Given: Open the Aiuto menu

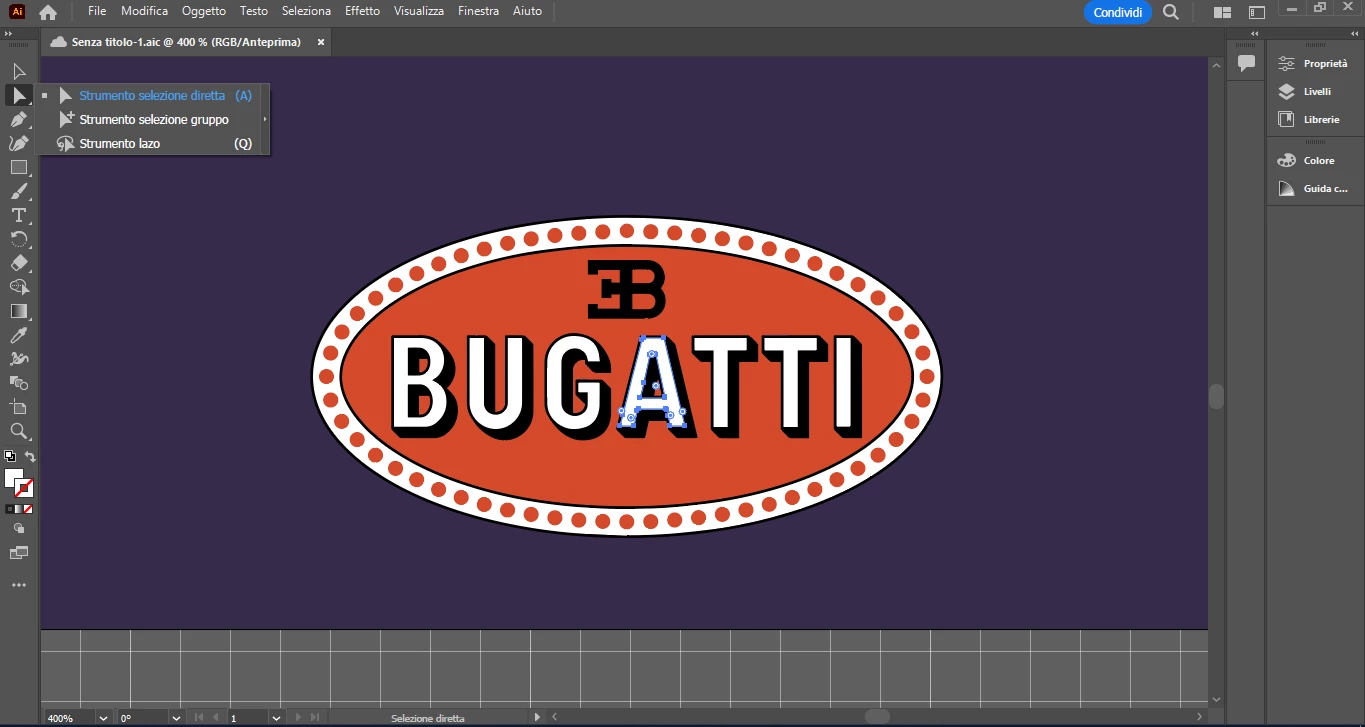Looking at the screenshot, I should point(527,11).
